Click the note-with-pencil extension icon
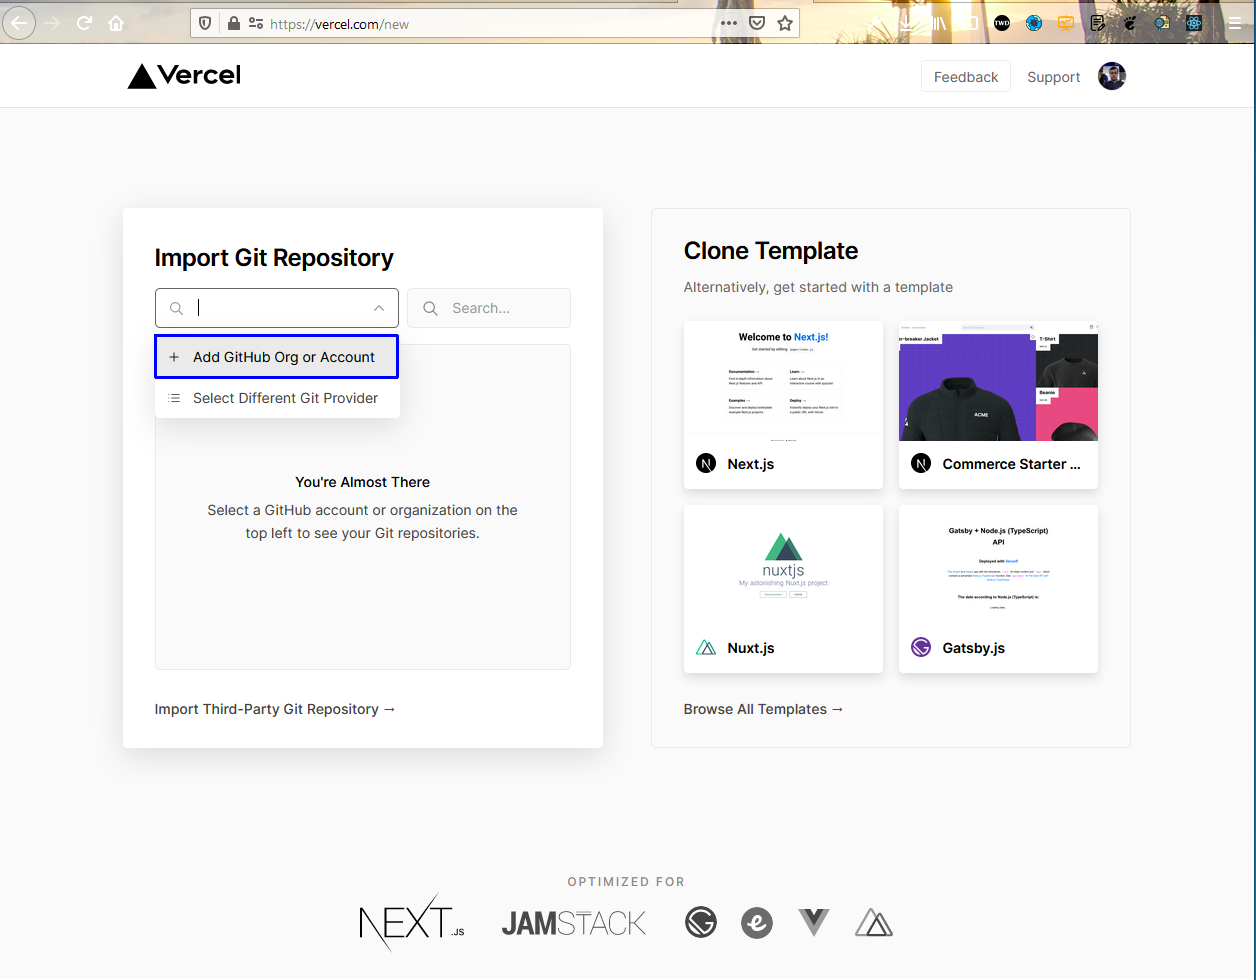Image resolution: width=1256 pixels, height=980 pixels. 1098,23
